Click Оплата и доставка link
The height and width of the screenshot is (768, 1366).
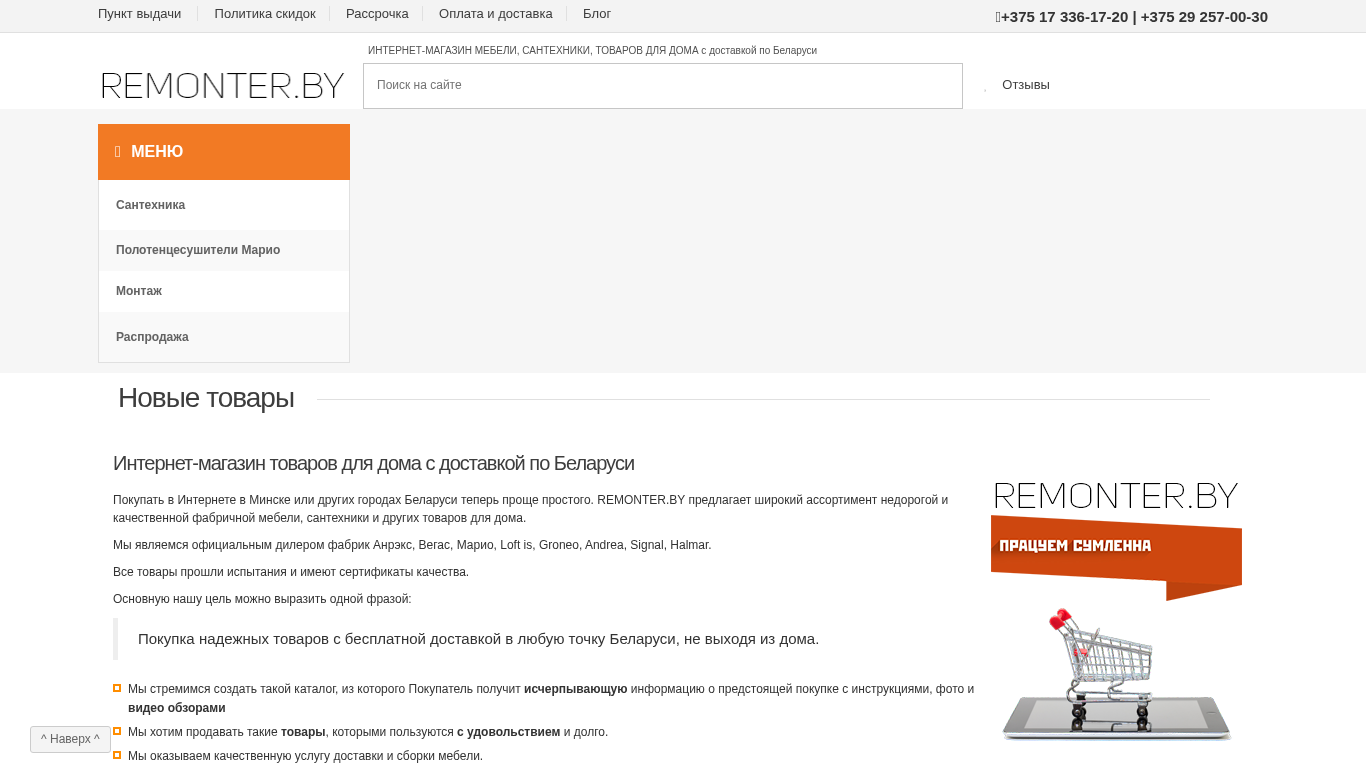coord(495,14)
